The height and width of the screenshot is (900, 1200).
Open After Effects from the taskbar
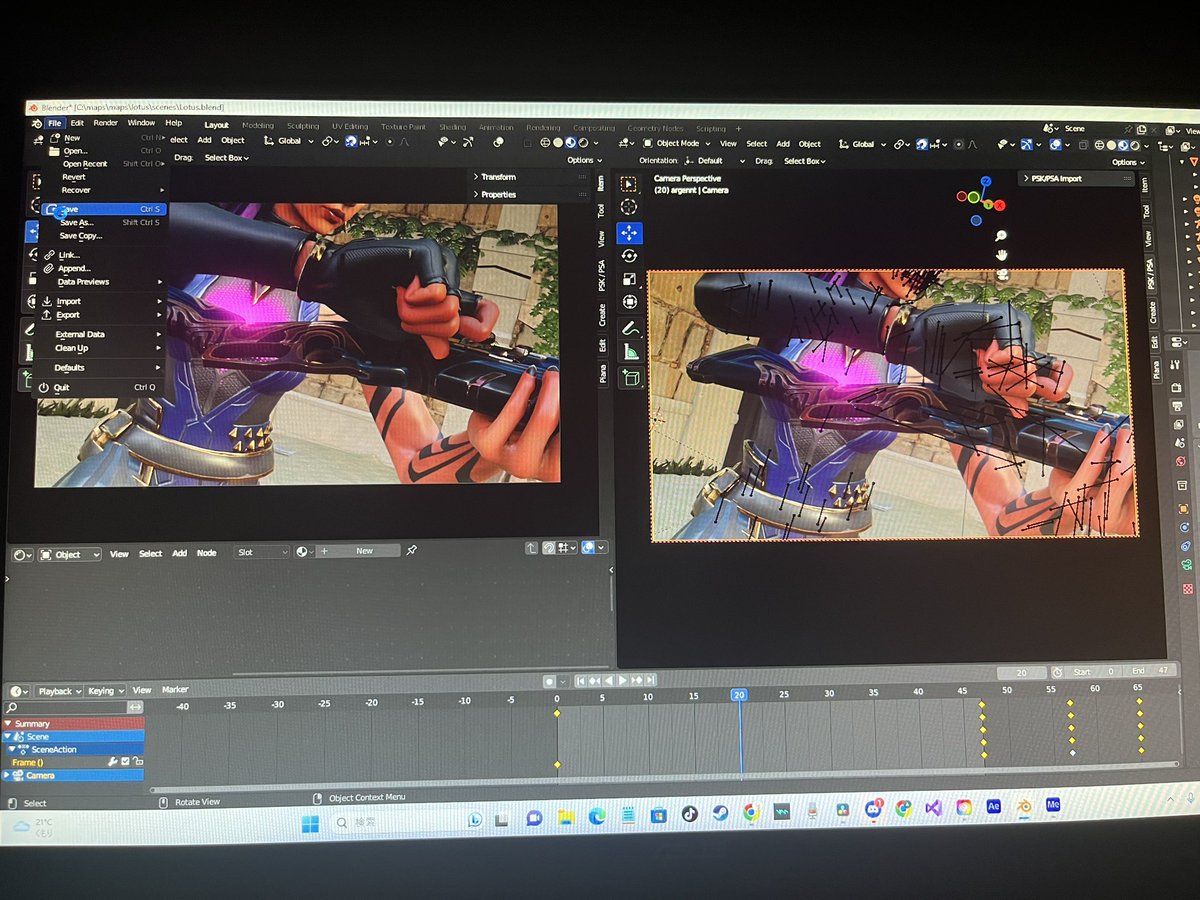994,806
